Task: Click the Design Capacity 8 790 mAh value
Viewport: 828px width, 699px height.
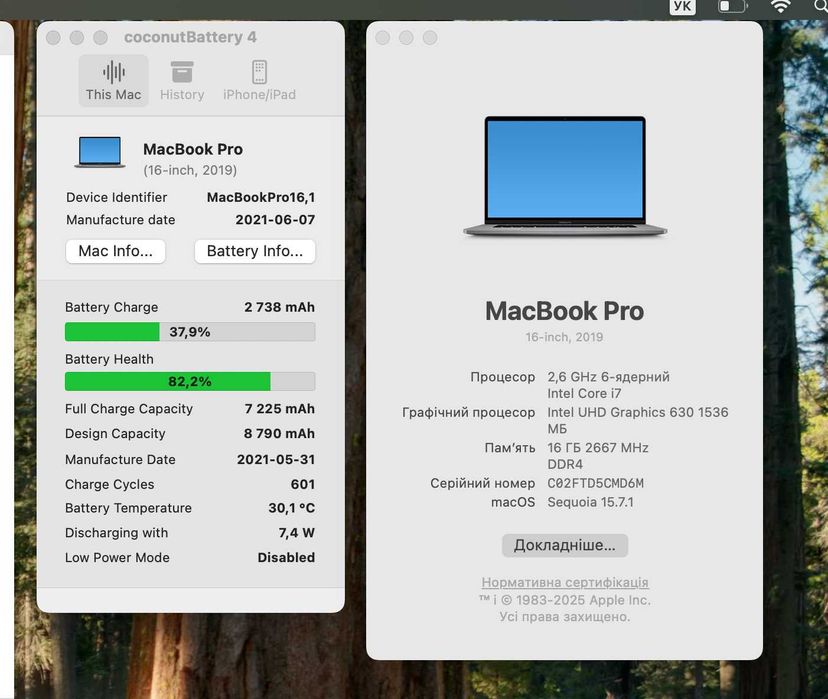Action: (x=279, y=433)
